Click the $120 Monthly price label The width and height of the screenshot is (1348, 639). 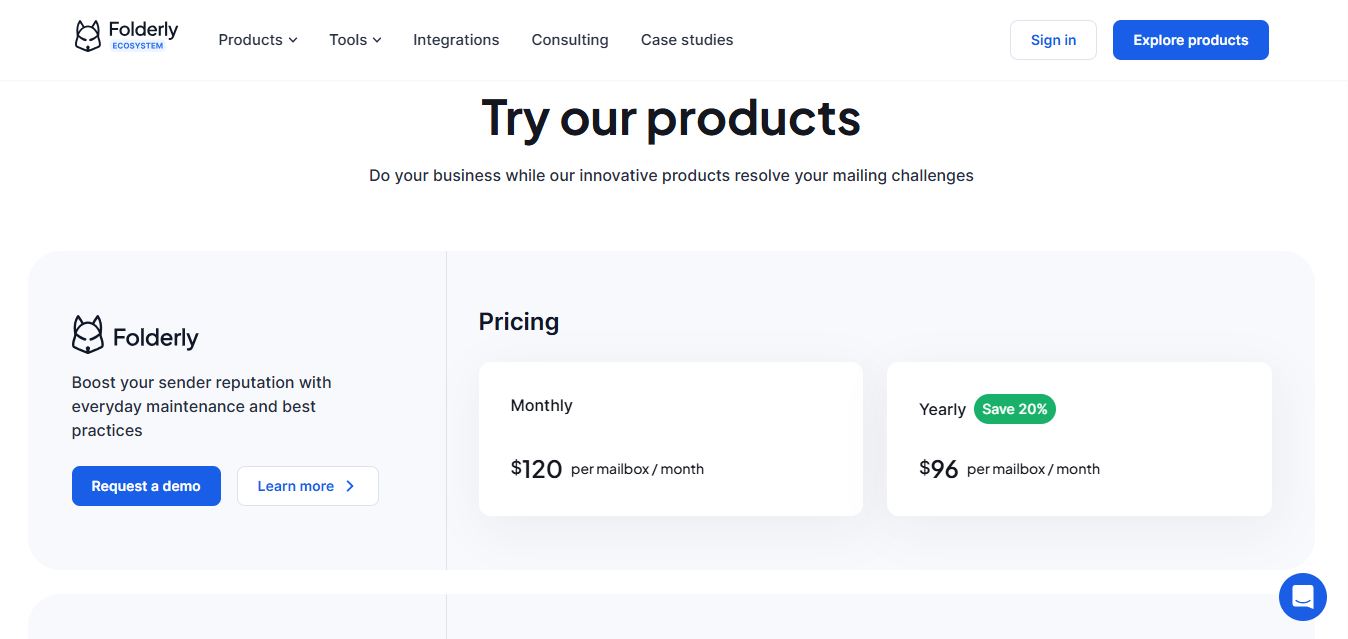pyautogui.click(x=536, y=467)
